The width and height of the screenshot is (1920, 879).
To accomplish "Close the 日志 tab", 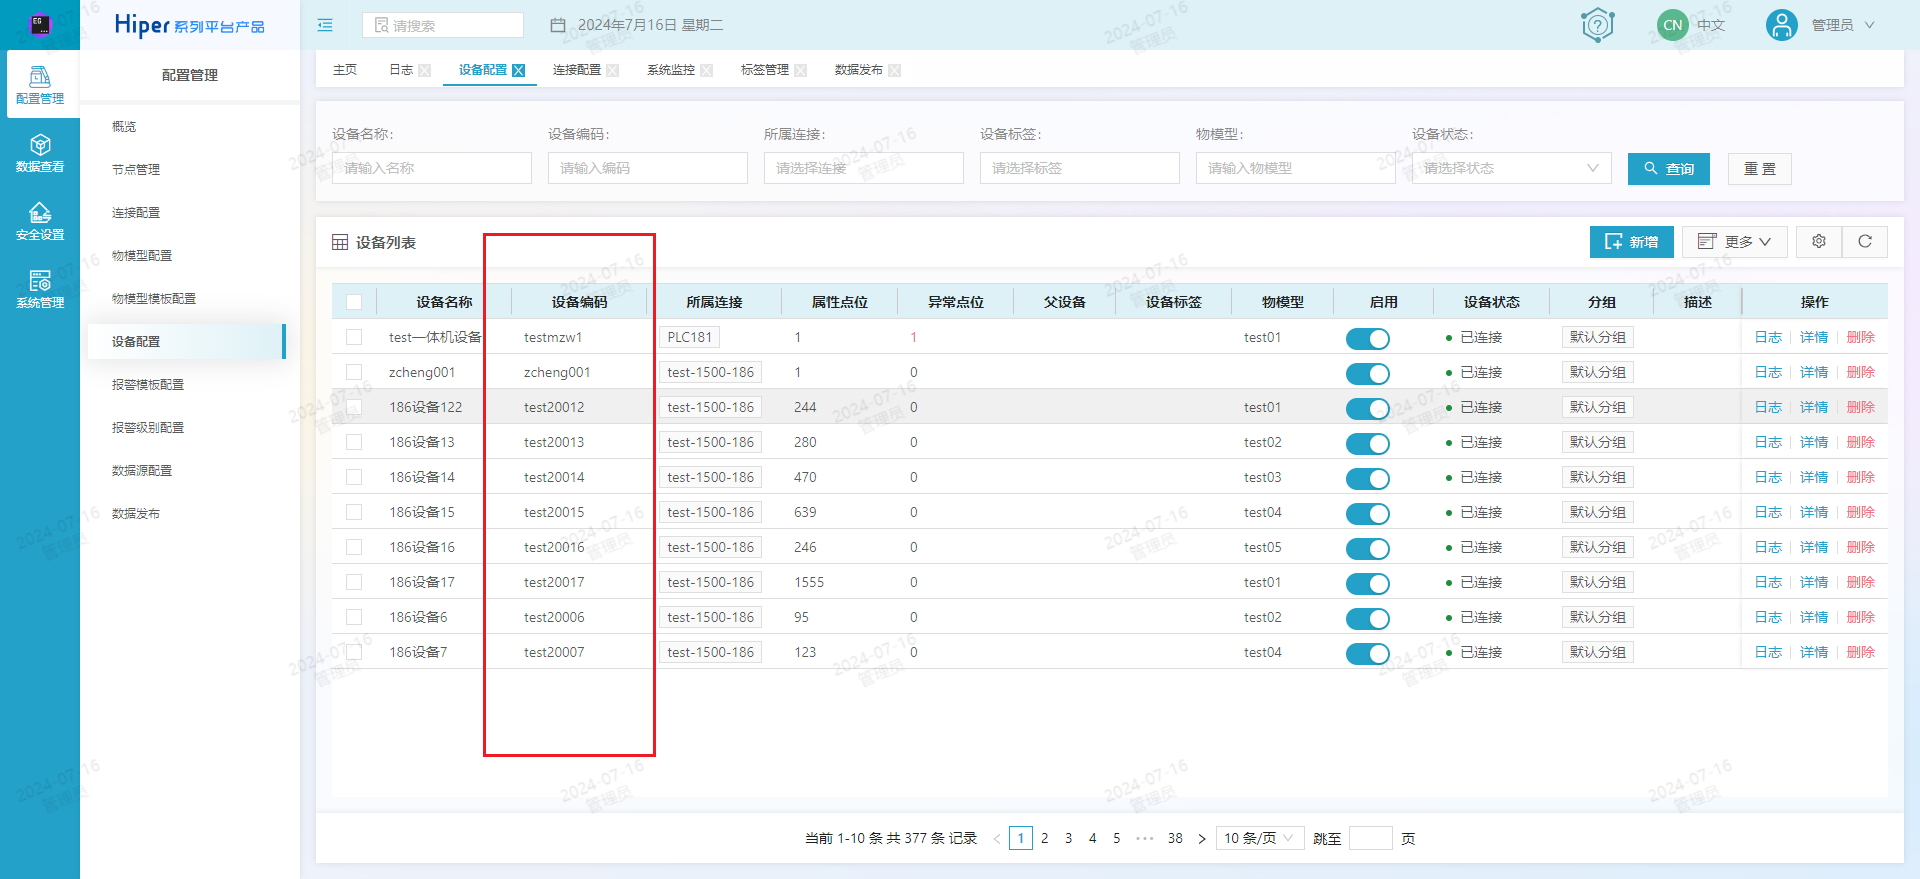I will pyautogui.click(x=424, y=70).
